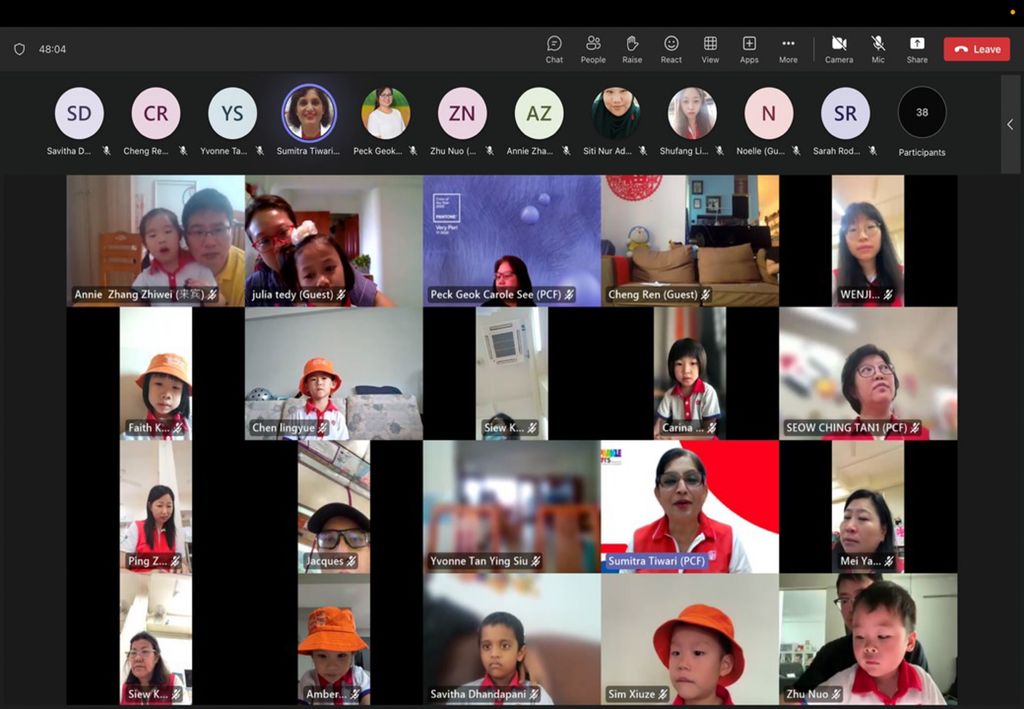Select Siti Nur Ad. avatar photo
This screenshot has height=709, width=1024.
(x=615, y=113)
